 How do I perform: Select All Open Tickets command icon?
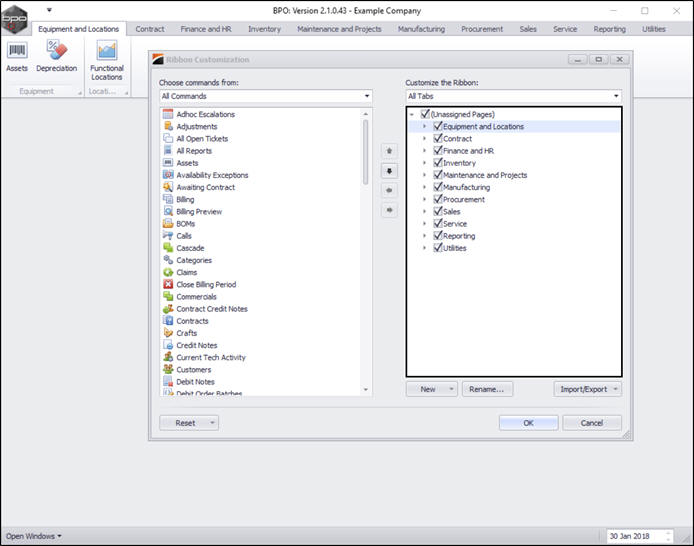pos(168,138)
